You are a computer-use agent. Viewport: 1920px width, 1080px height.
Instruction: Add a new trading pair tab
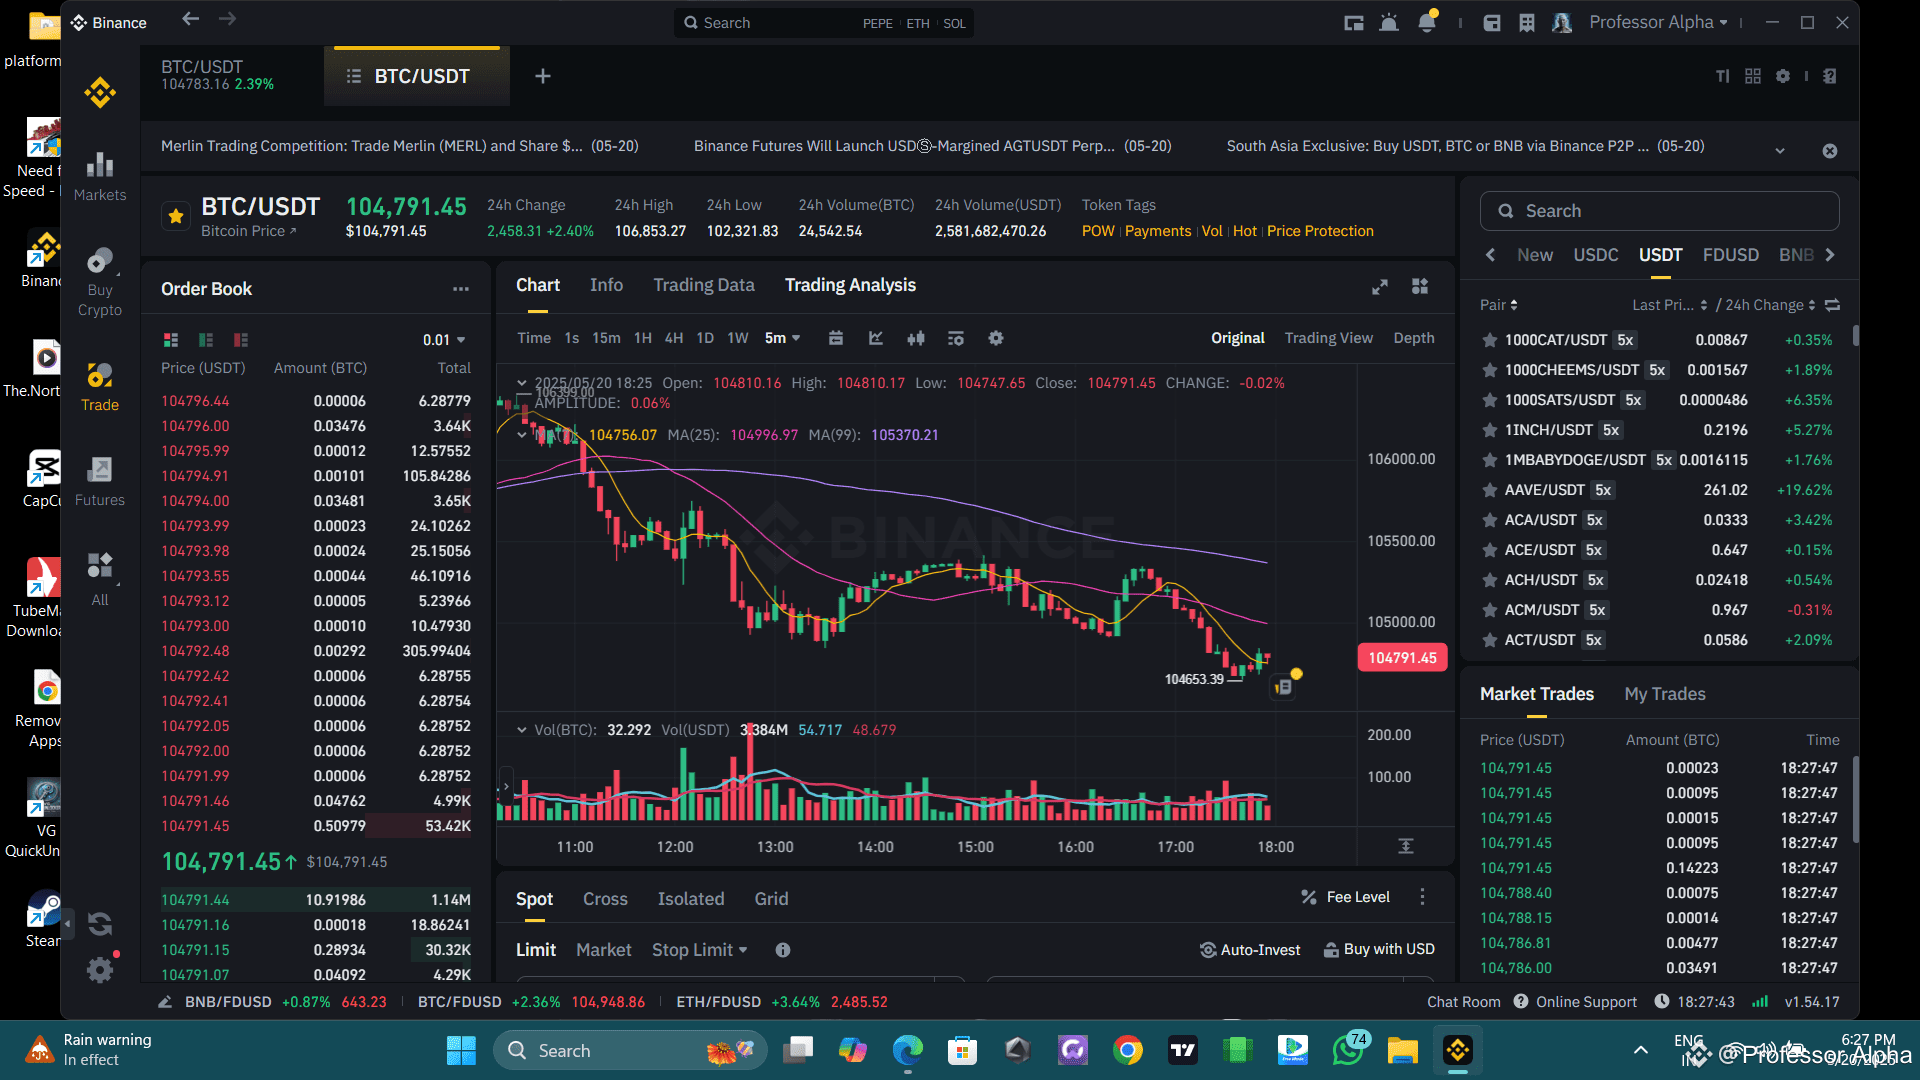[x=543, y=76]
